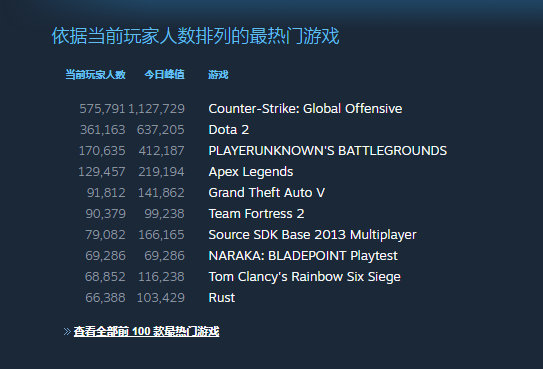Click NARAKA today's peak value 69,286
Image resolution: width=543 pixels, height=369 pixels.
164,256
